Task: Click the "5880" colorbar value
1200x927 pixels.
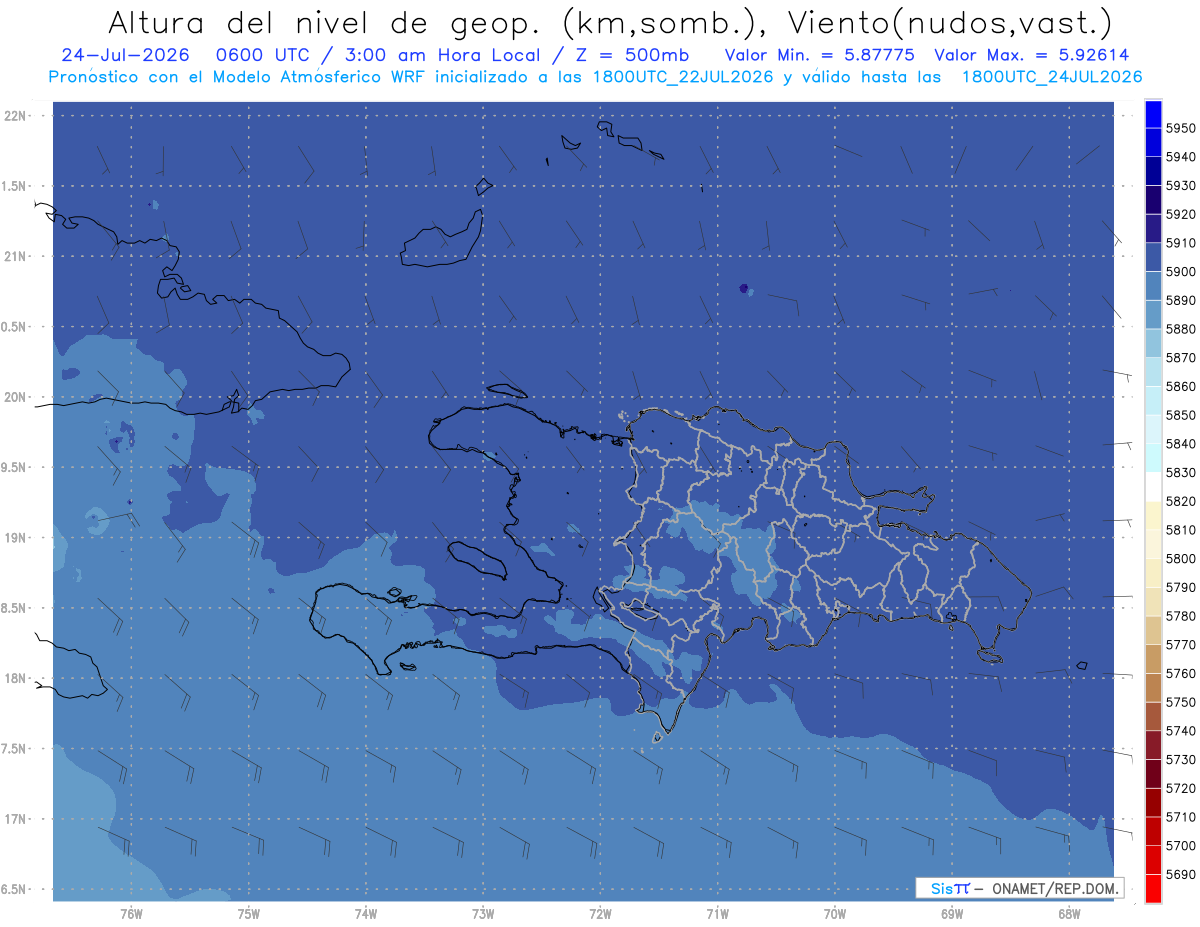Action: click(1180, 328)
